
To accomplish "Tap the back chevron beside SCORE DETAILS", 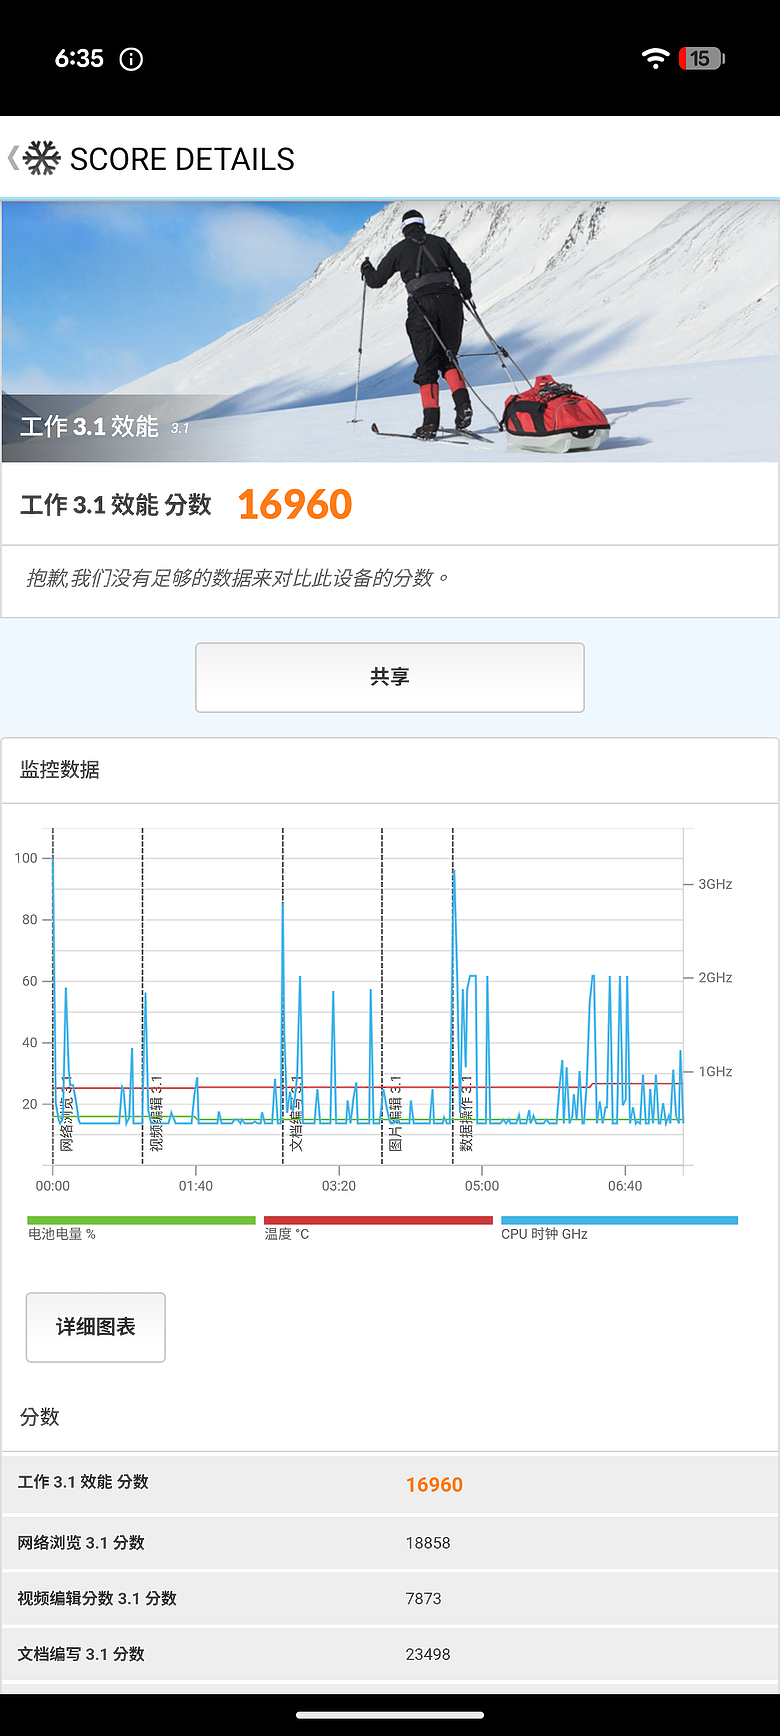I will pyautogui.click(x=13, y=158).
